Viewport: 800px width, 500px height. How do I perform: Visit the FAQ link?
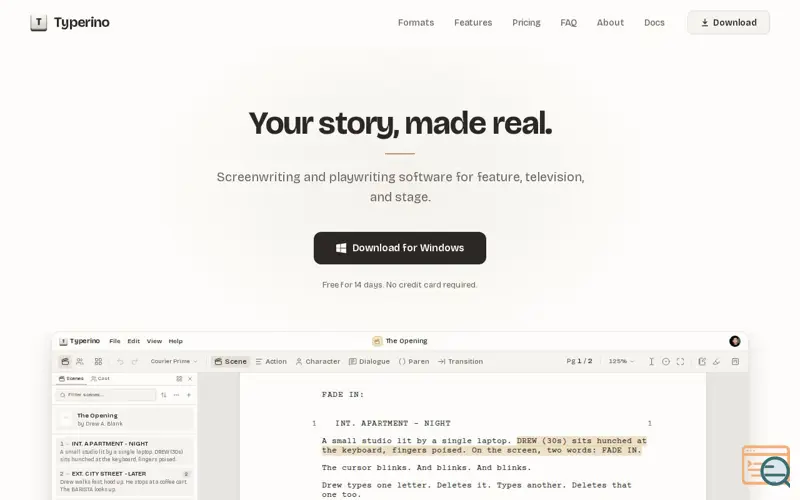[568, 22]
